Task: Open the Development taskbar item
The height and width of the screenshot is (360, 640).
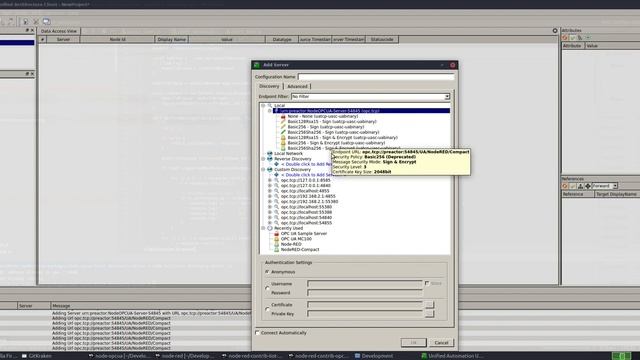Action: tap(373, 356)
